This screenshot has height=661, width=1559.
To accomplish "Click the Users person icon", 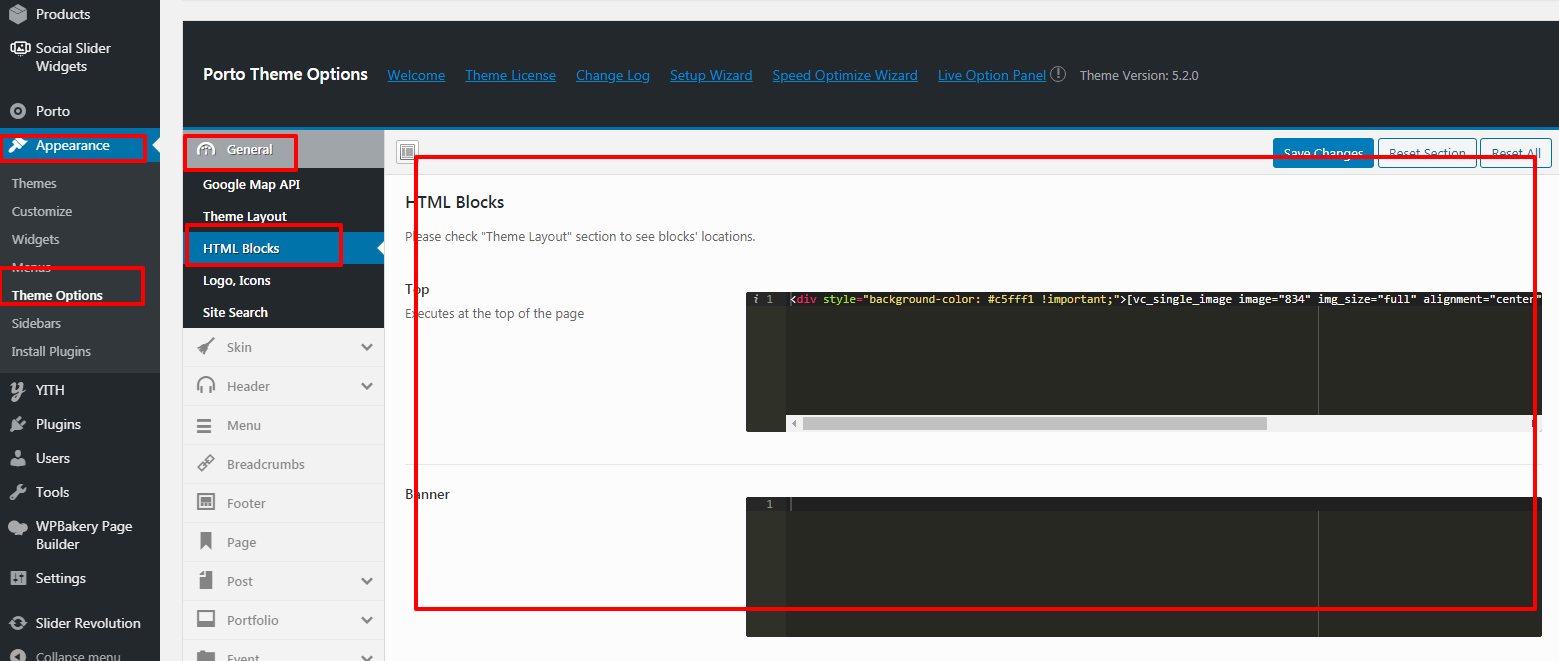I will [x=18, y=458].
